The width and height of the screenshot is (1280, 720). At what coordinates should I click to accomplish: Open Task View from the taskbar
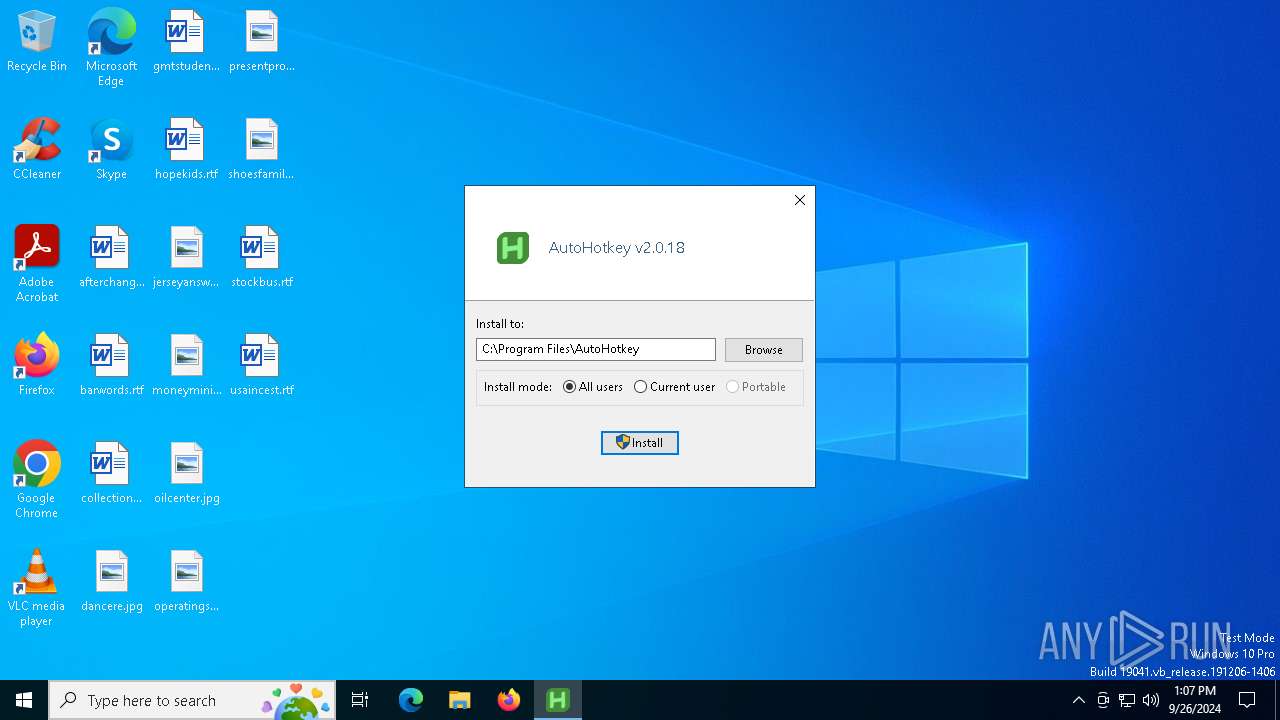360,700
